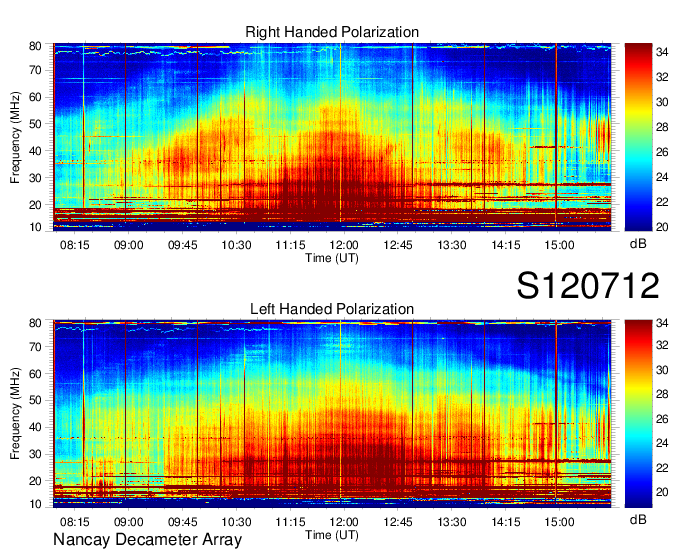
Task: Click 08:15 tick on Left Handed plot
Action: click(x=75, y=522)
